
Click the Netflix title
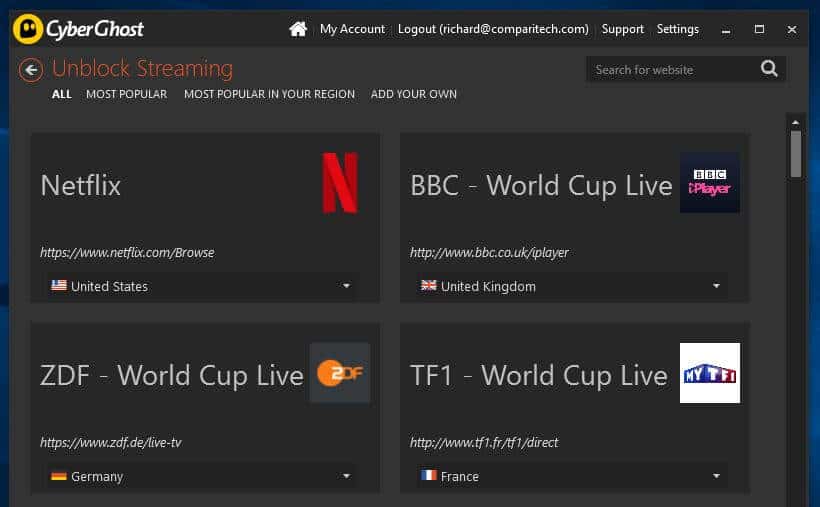(81, 185)
